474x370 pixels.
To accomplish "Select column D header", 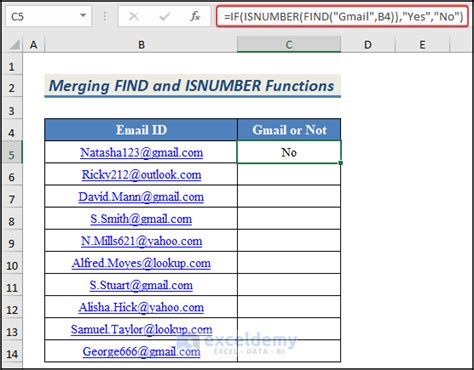I will pyautogui.click(x=368, y=45).
